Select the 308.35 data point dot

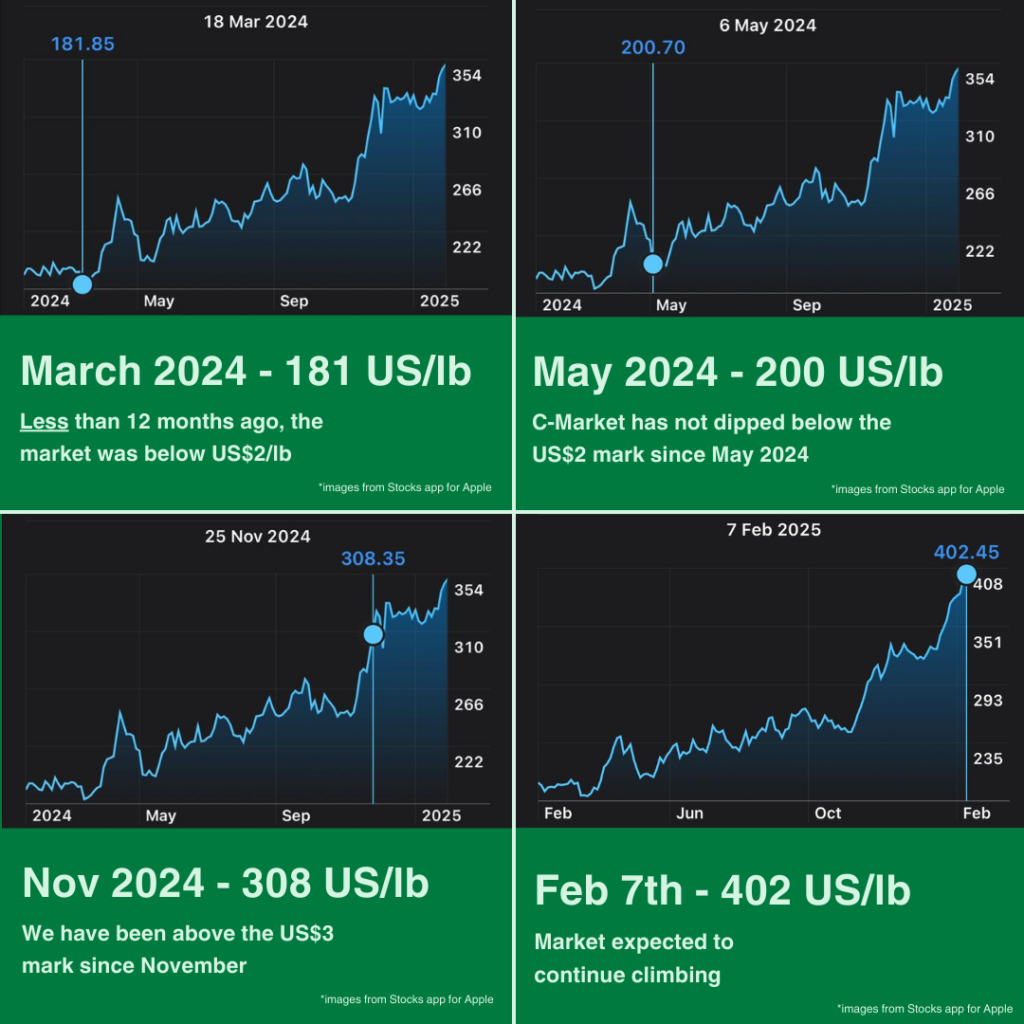click(373, 634)
